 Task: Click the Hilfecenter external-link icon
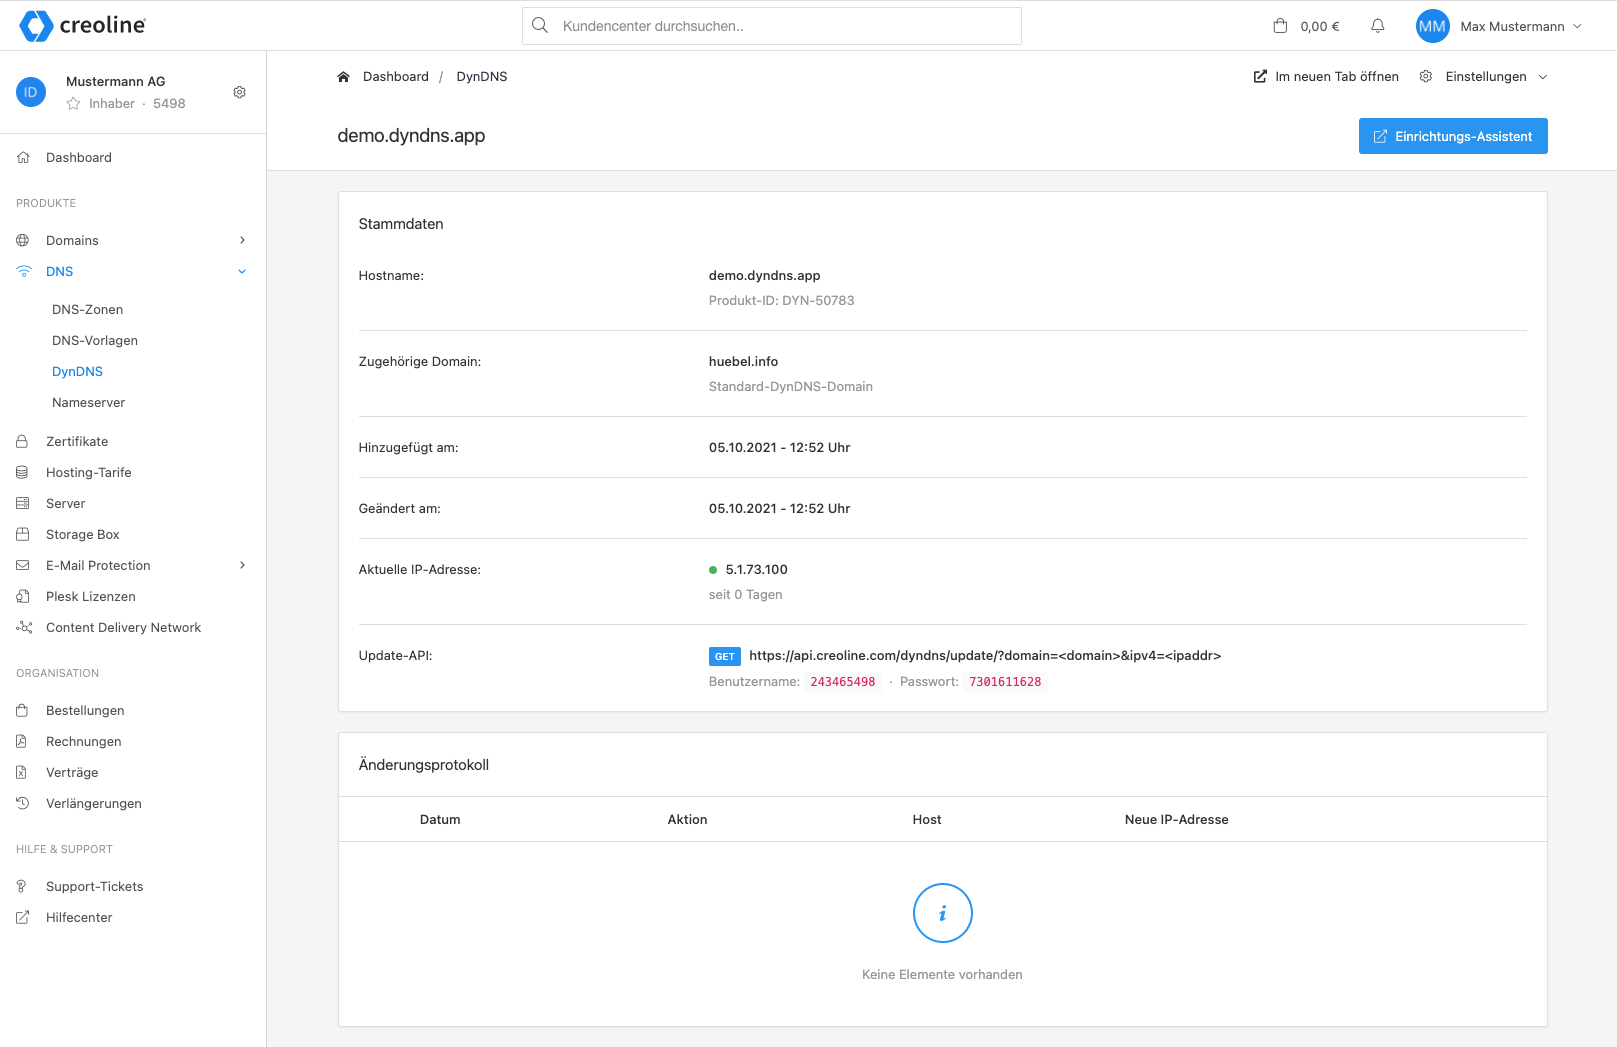tap(22, 917)
